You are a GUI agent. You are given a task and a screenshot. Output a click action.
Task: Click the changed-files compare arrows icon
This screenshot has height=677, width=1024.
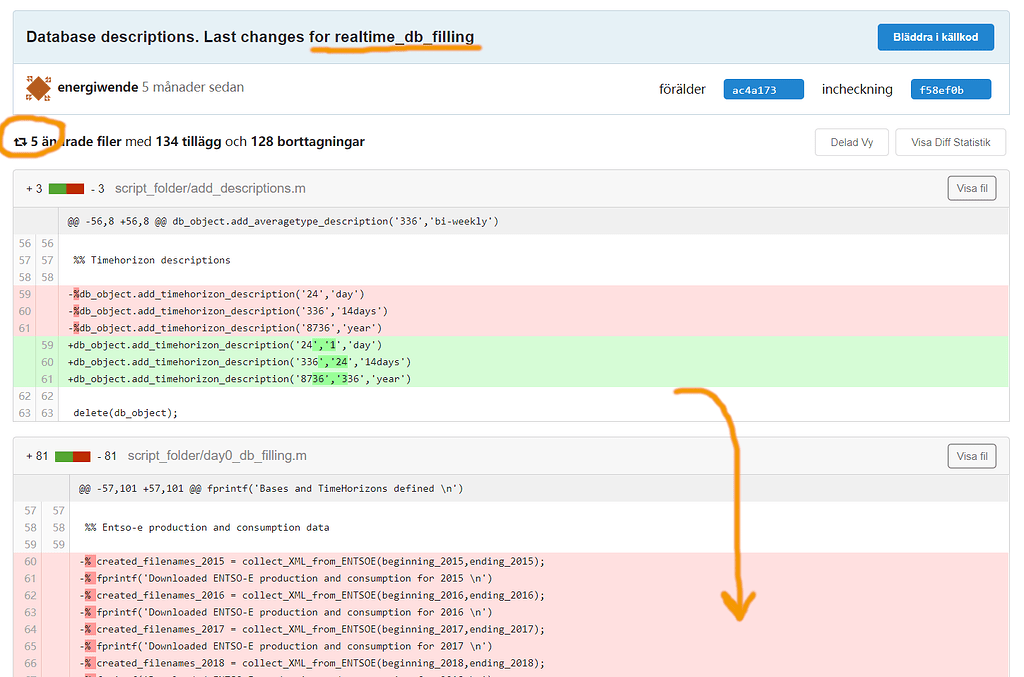(19, 142)
